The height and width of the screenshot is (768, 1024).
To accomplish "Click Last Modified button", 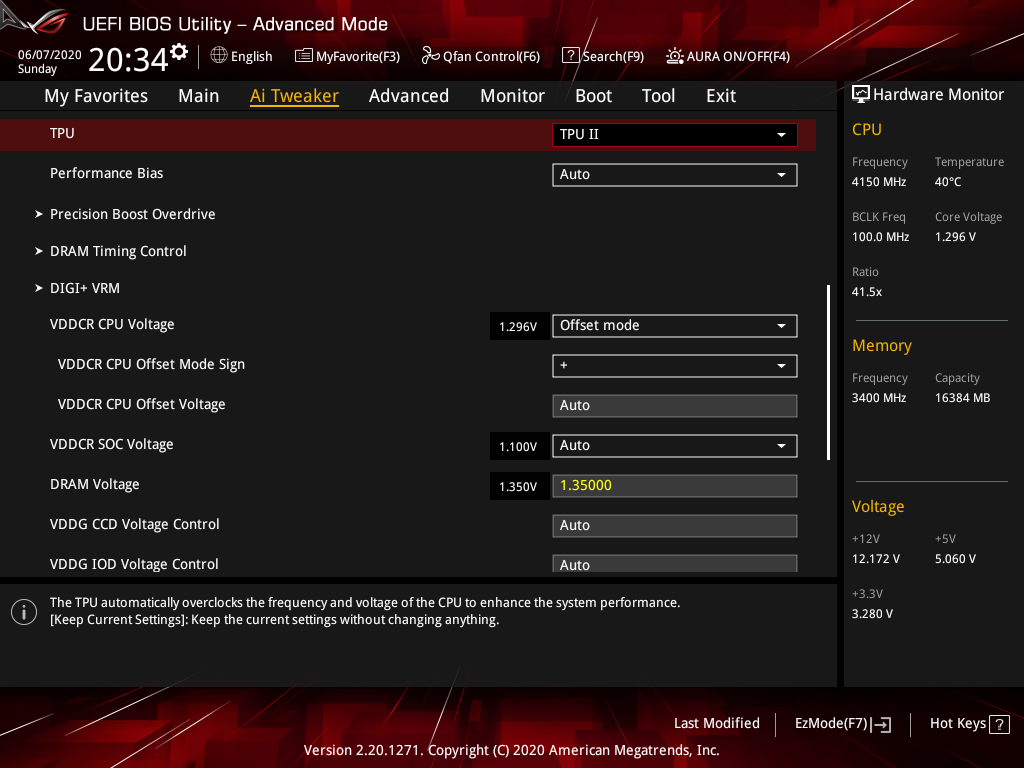I will point(716,723).
